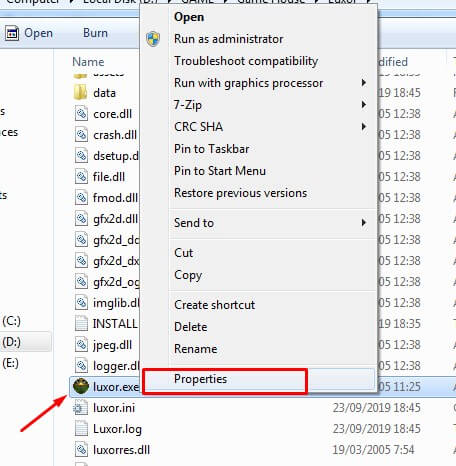Click the Luxor.log text file icon
This screenshot has height=466, width=456.
pyautogui.click(x=81, y=429)
